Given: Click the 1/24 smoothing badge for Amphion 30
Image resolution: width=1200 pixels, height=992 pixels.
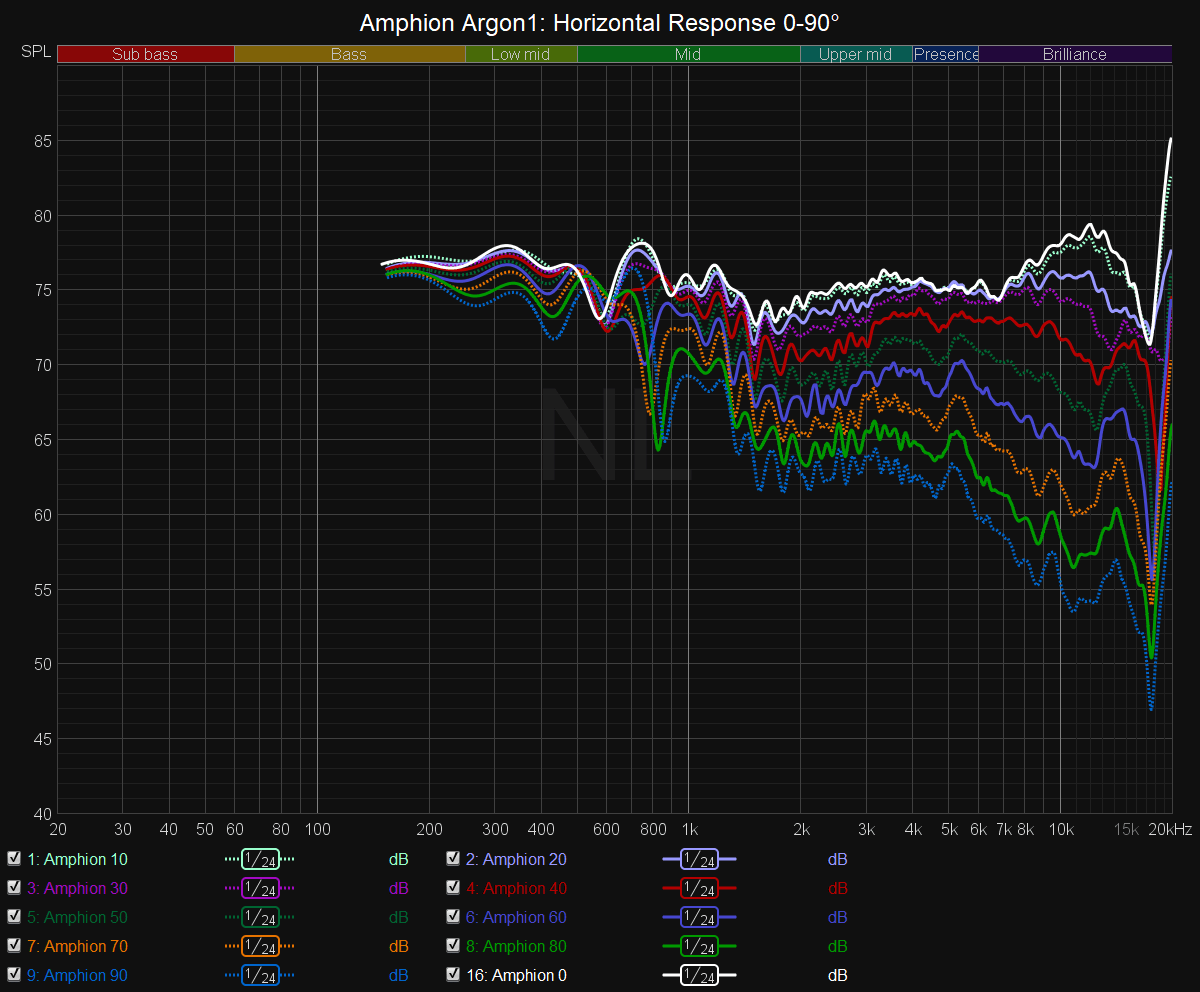Looking at the screenshot, I should pyautogui.click(x=260, y=889).
